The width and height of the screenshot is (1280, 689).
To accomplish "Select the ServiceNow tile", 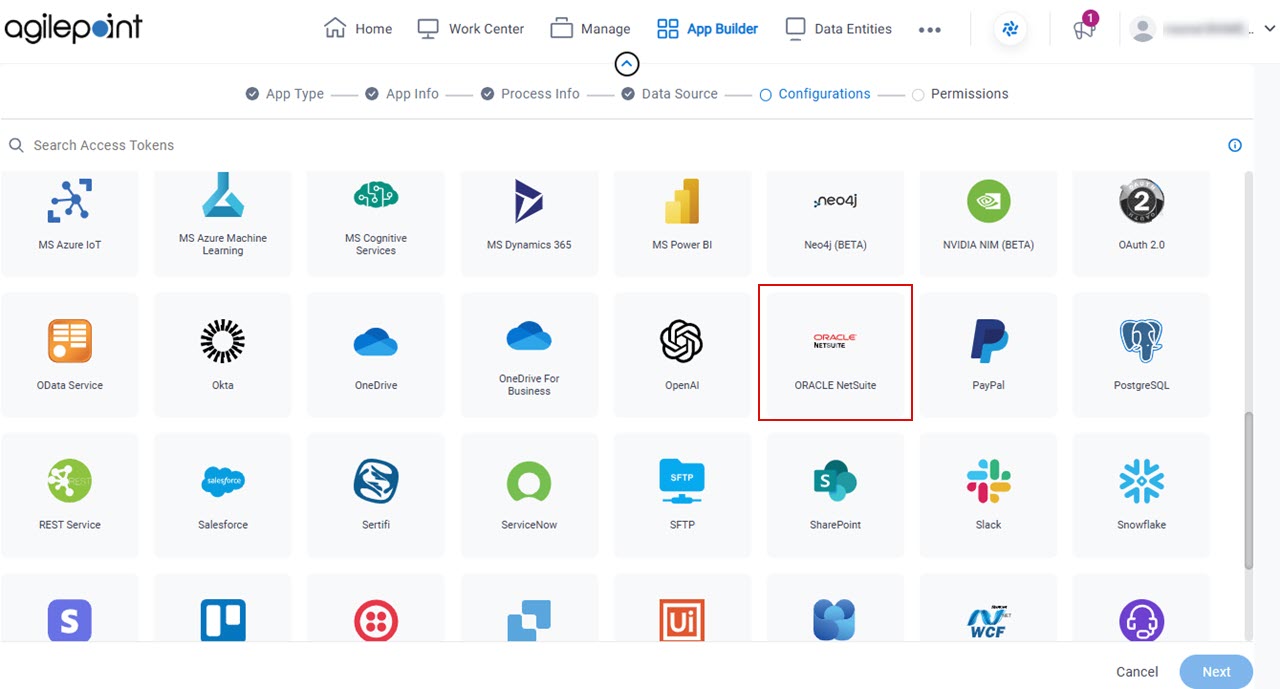I will coord(529,495).
